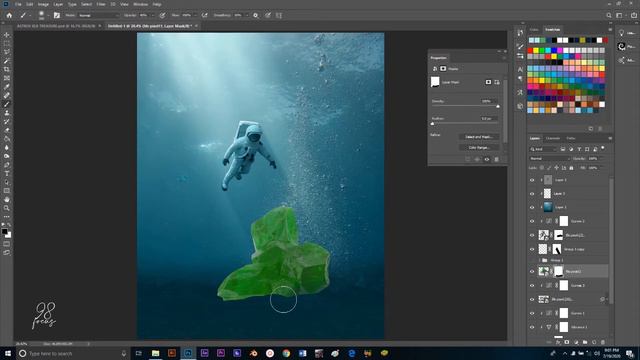Switch to the Color panel tab
640x360 pixels.
coord(534,30)
